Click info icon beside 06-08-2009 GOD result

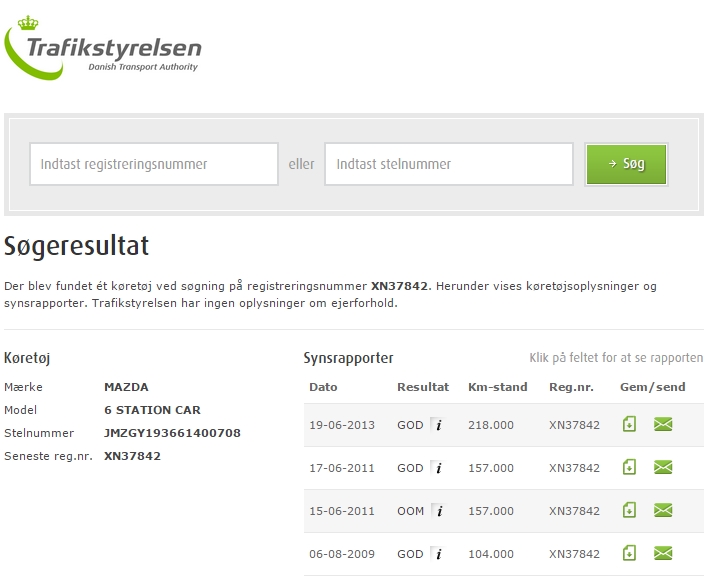click(x=437, y=554)
